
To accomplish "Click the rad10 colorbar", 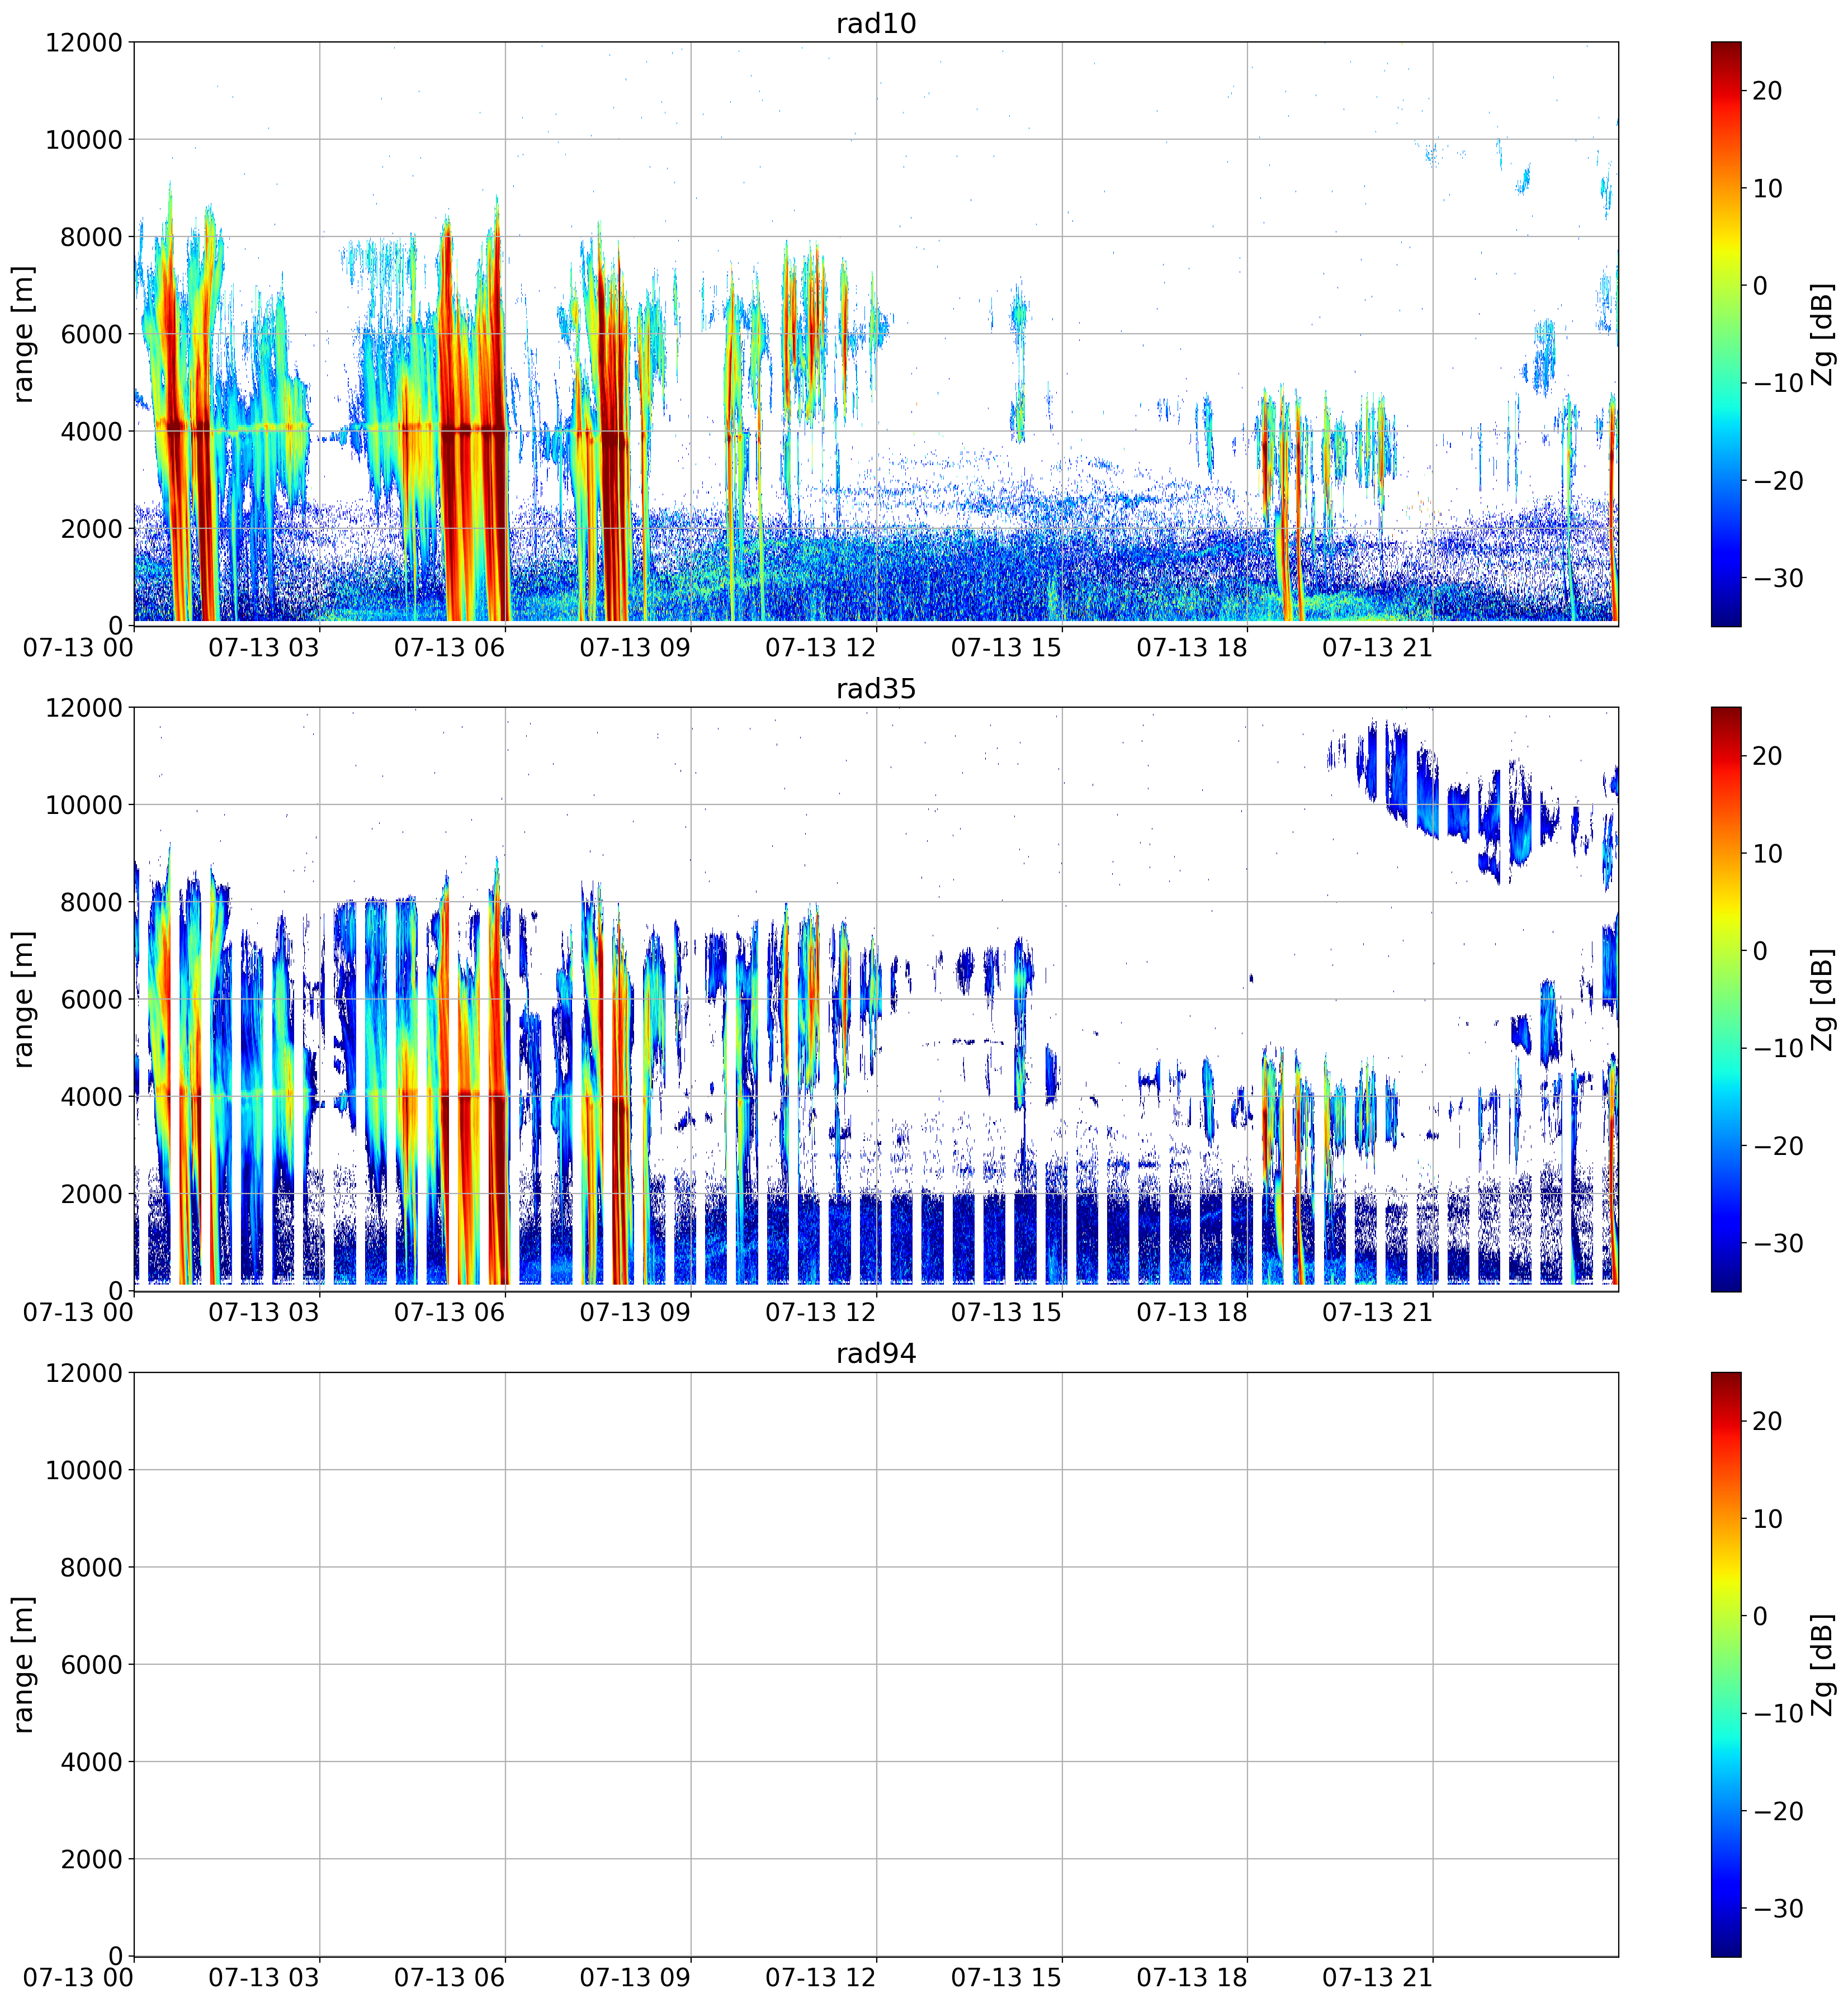I will pyautogui.click(x=1726, y=334).
